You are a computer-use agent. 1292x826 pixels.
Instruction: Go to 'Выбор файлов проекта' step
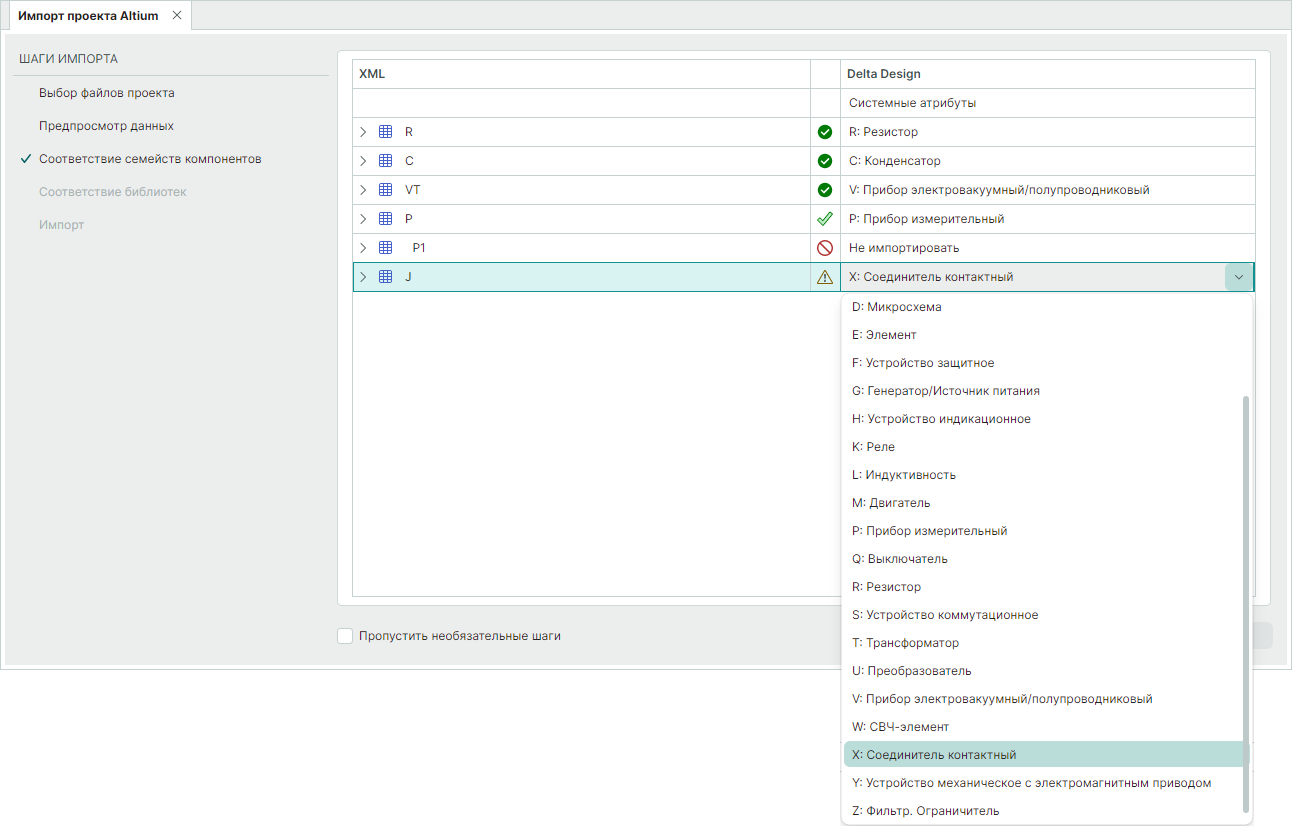(107, 93)
